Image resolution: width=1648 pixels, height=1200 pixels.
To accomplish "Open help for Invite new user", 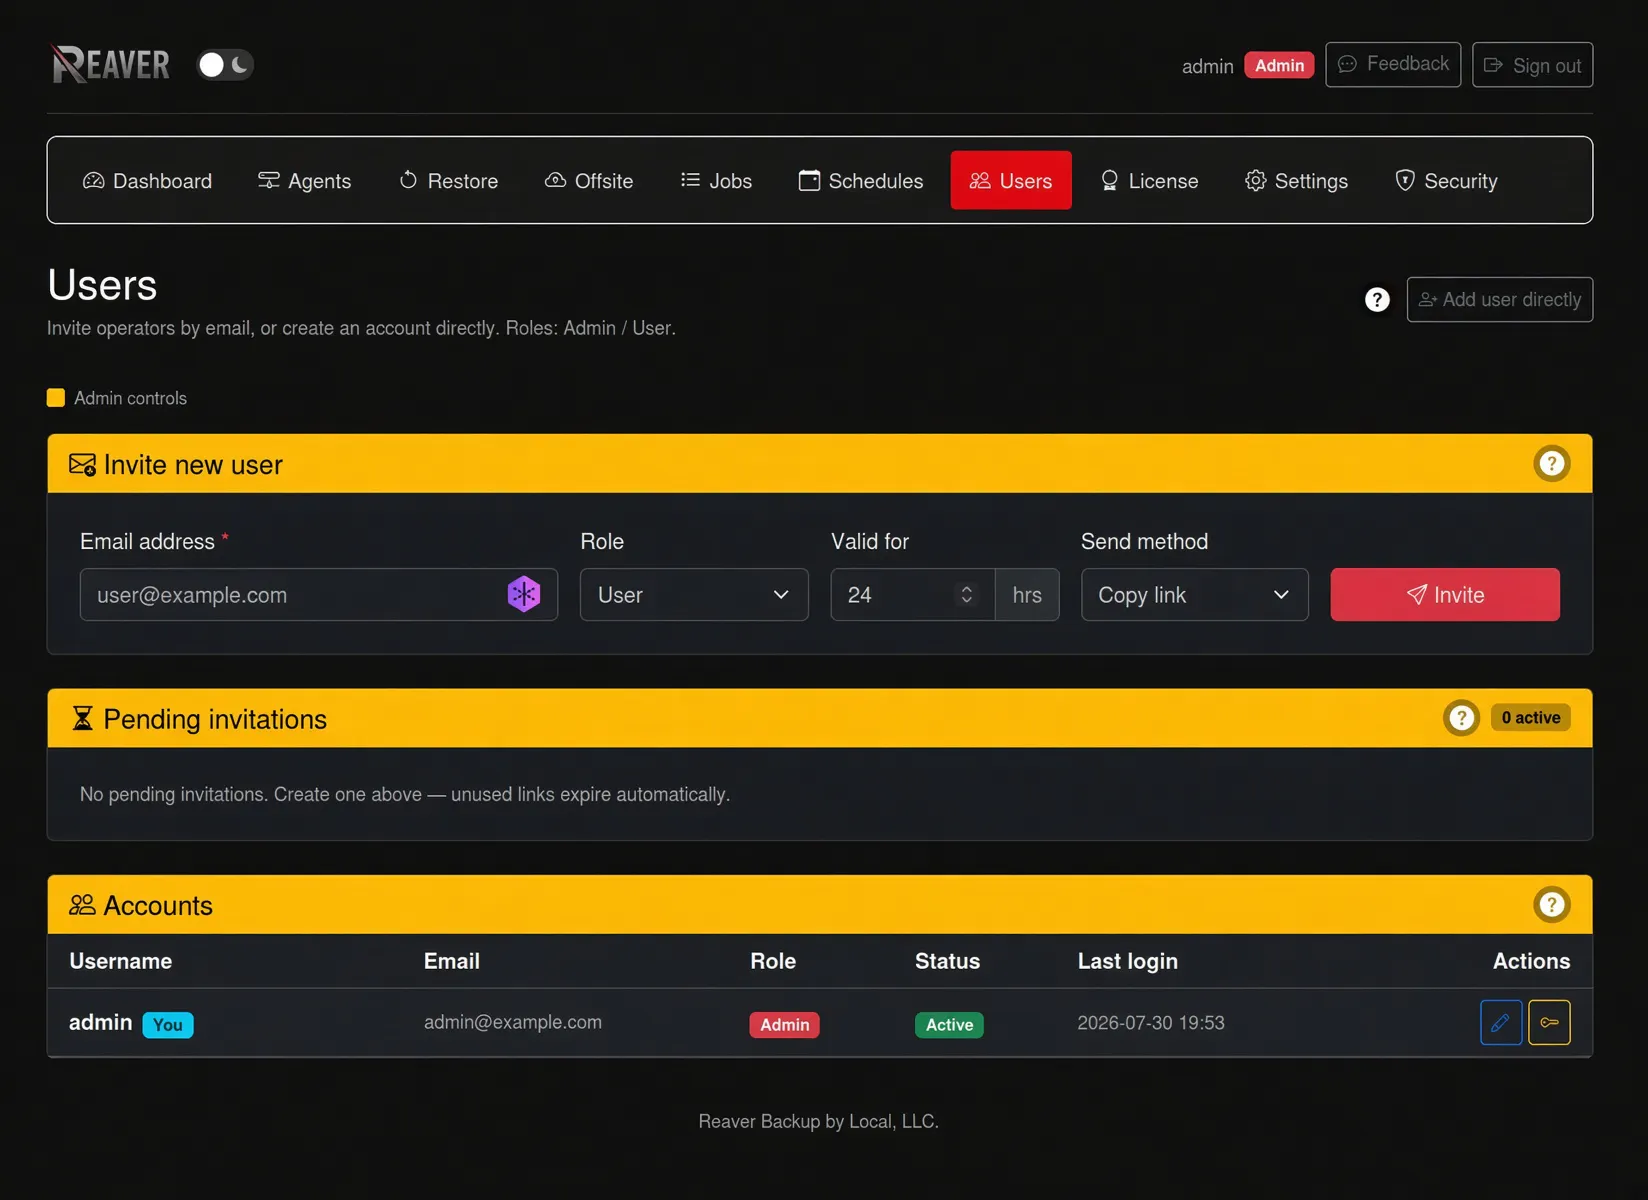I will (x=1552, y=464).
